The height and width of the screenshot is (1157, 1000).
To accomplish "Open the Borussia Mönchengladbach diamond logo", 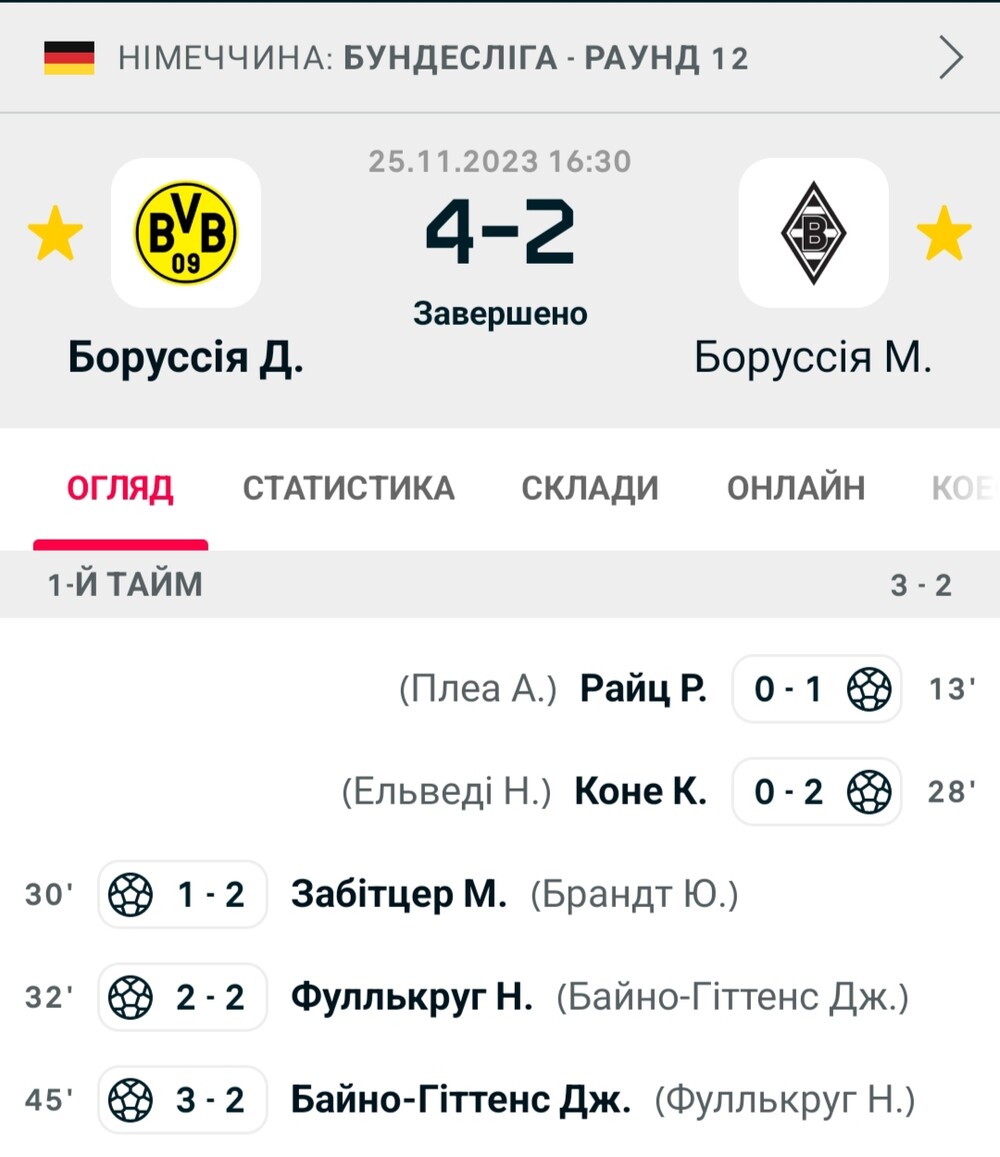I will pos(813,232).
